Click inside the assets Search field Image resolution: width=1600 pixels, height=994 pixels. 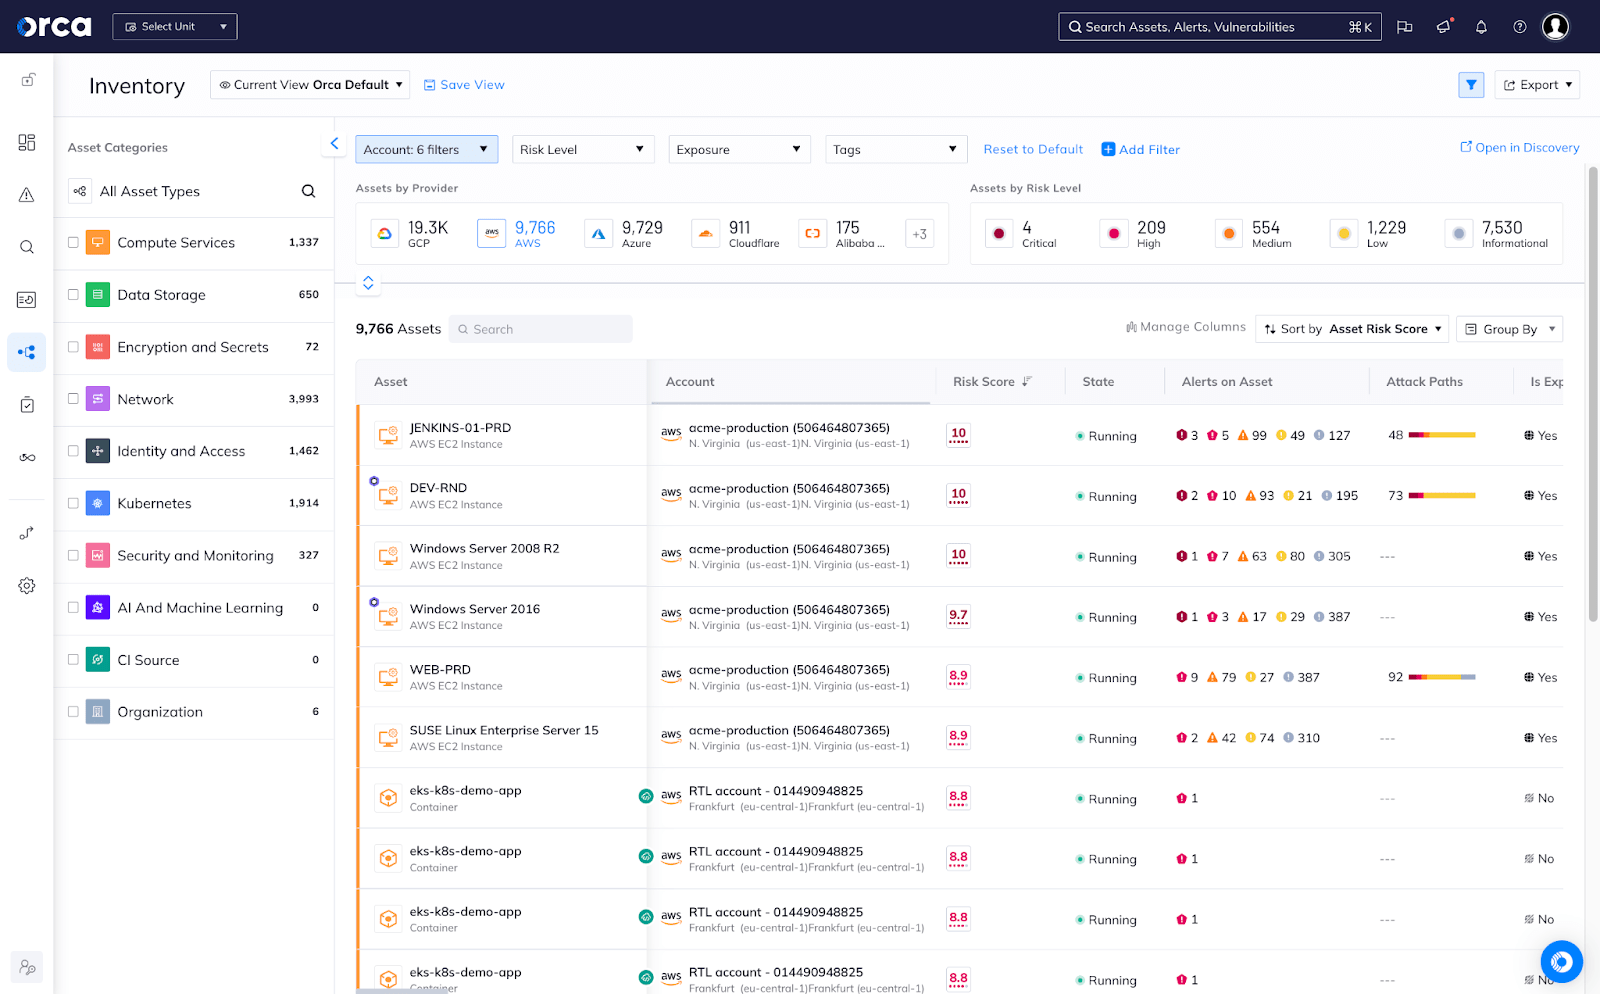pyautogui.click(x=540, y=328)
